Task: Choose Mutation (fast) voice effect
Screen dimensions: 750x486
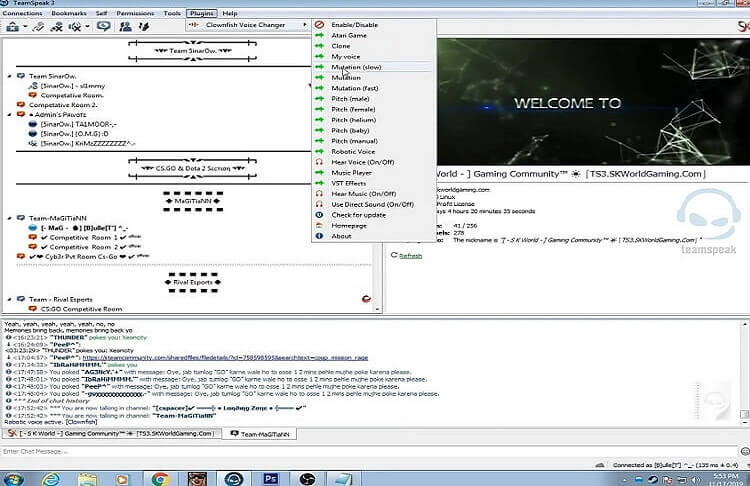Action: (373, 88)
